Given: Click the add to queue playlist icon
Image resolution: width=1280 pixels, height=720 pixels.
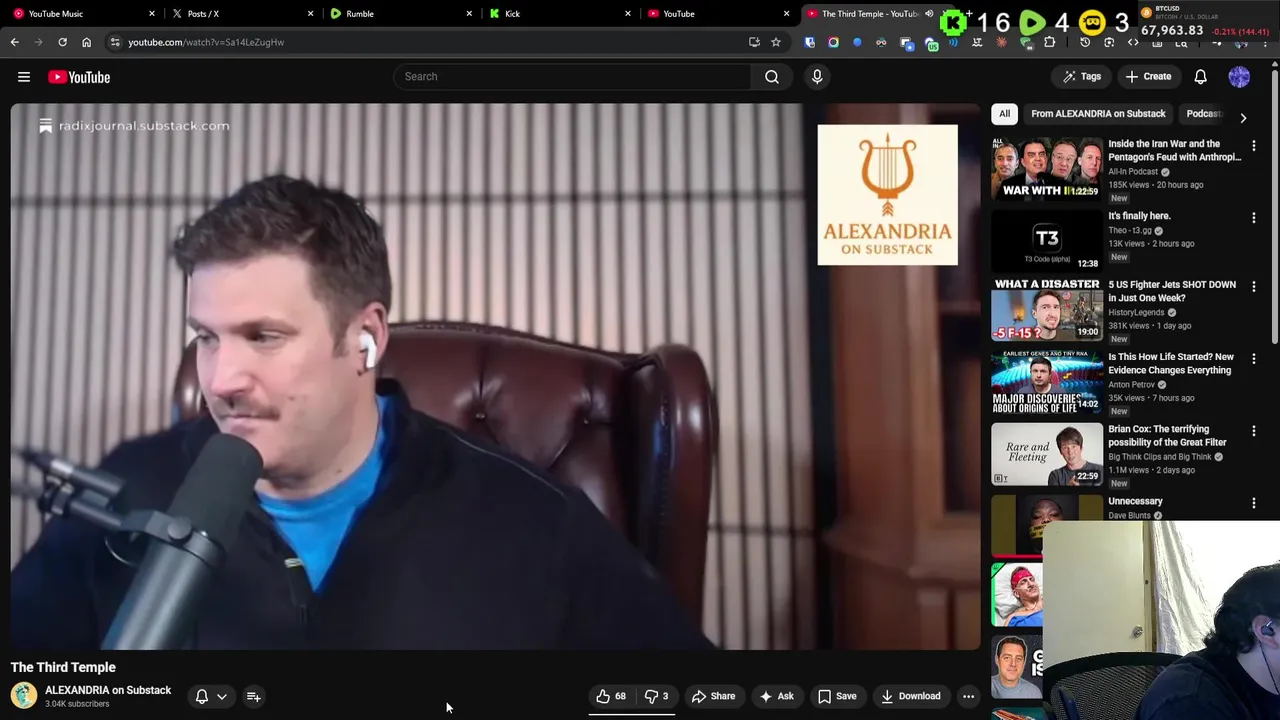Looking at the screenshot, I should click(253, 696).
